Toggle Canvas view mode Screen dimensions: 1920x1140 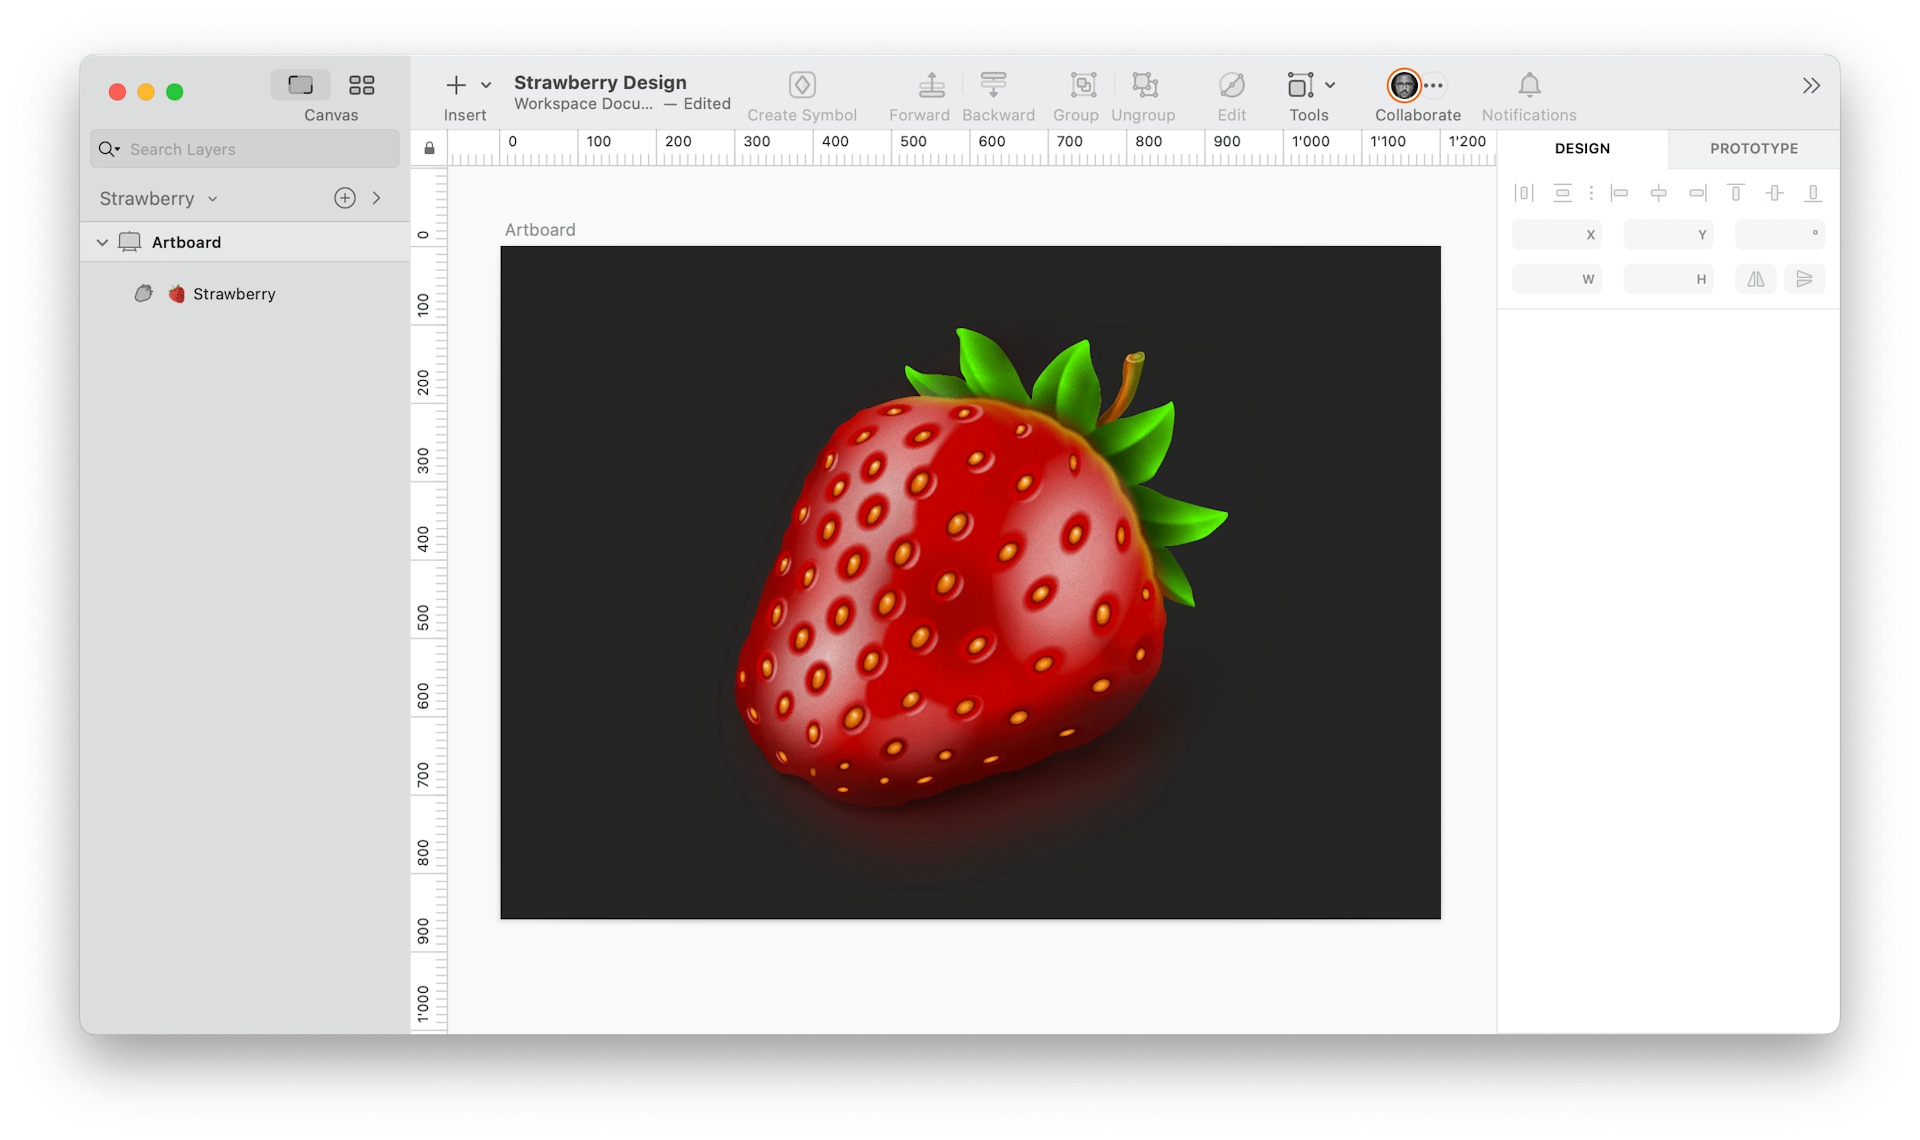(x=299, y=84)
